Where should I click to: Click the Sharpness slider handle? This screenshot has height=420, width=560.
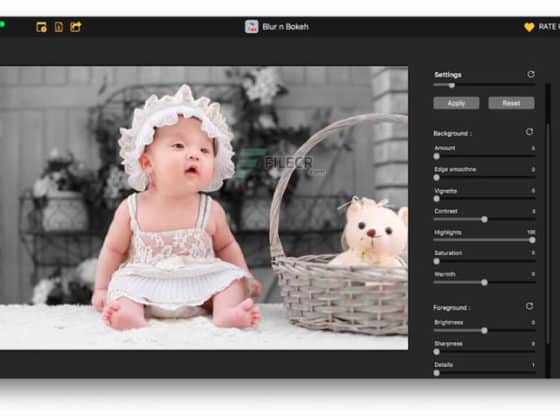point(436,352)
